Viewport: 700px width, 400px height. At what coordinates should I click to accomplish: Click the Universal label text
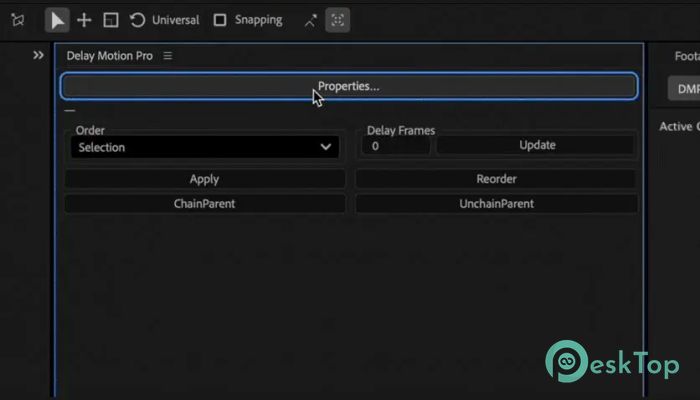click(175, 20)
